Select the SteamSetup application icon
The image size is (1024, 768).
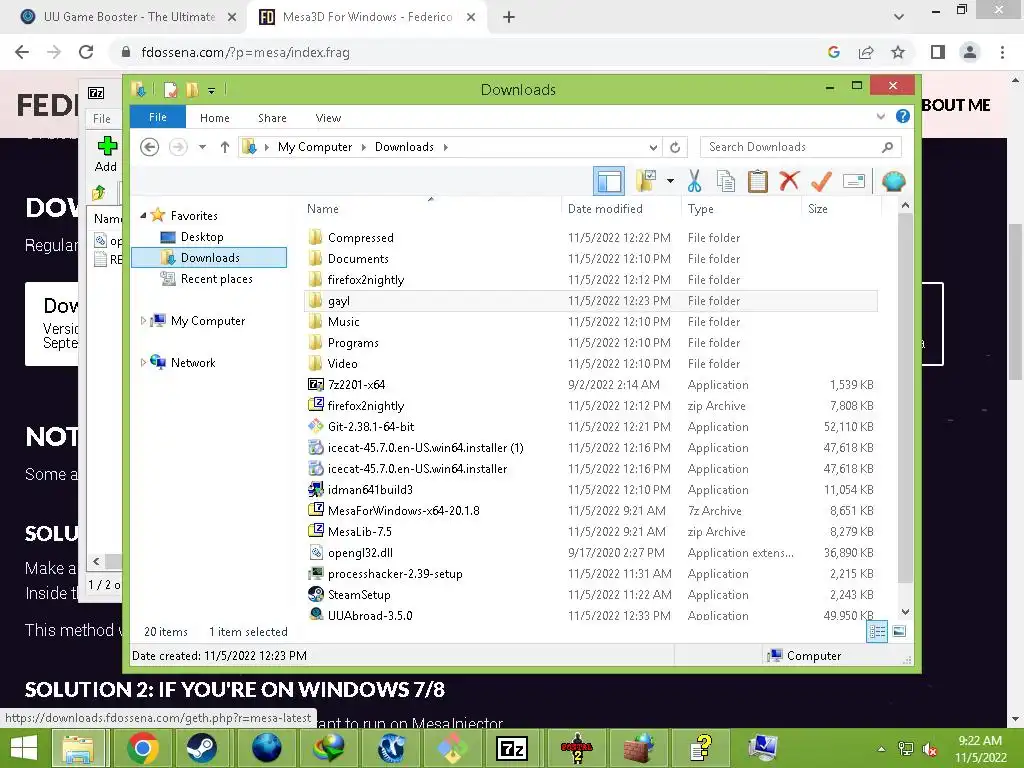316,594
